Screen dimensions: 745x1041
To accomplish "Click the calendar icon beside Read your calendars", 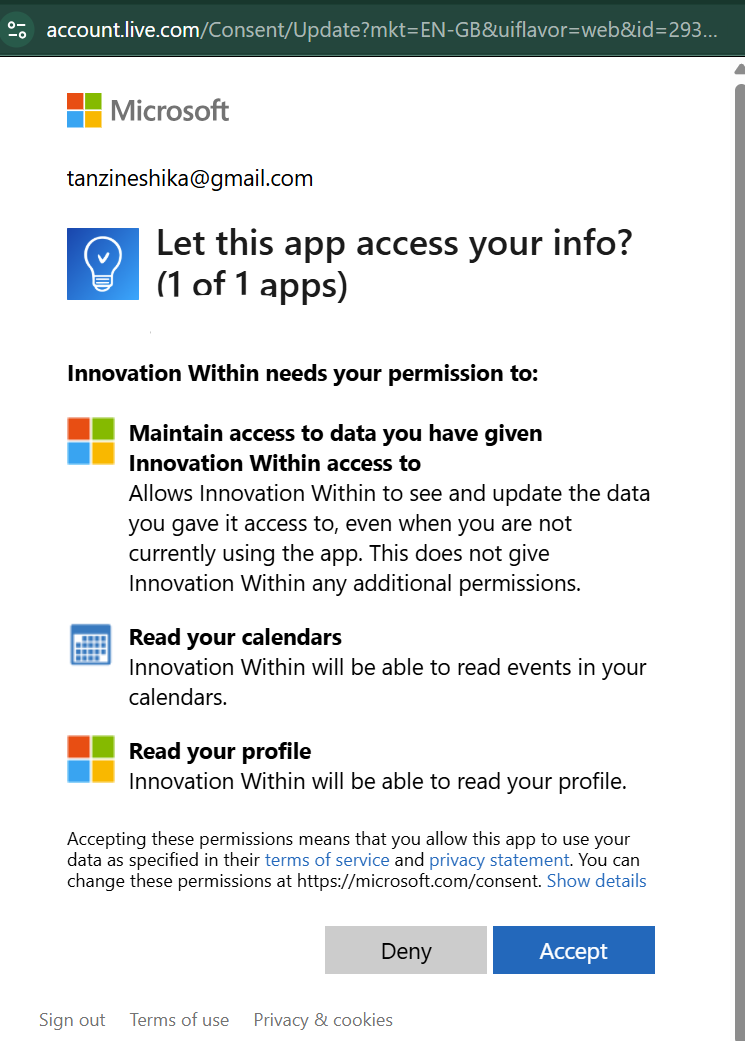I will point(91,644).
